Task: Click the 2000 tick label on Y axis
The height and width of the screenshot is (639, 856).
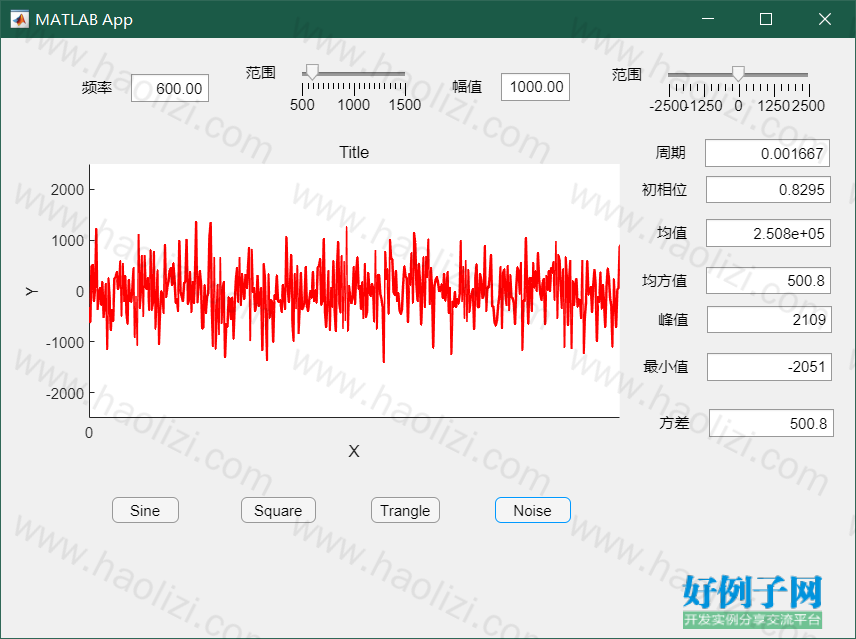Action: click(x=67, y=190)
